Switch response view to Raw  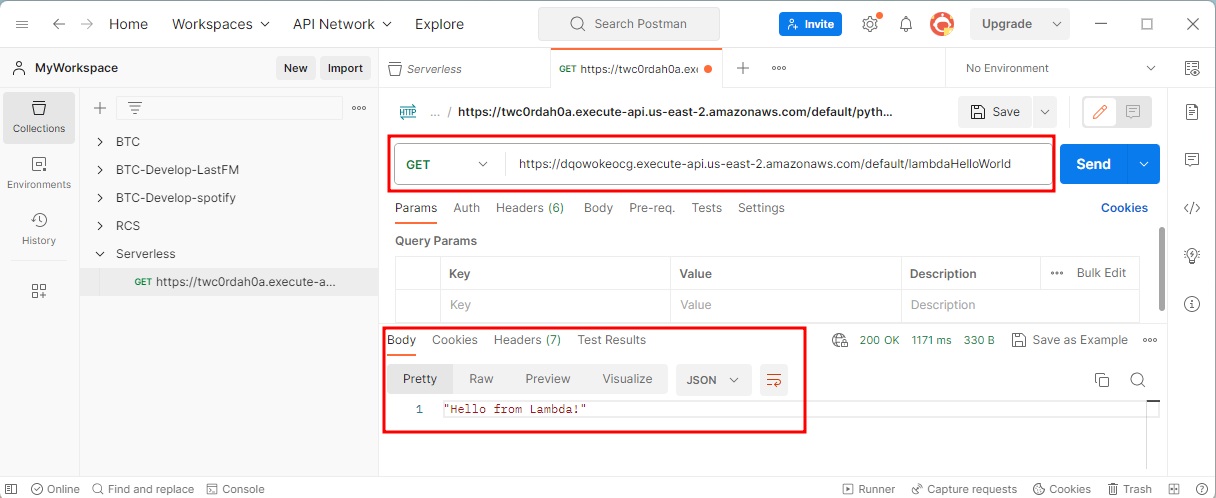click(x=481, y=379)
